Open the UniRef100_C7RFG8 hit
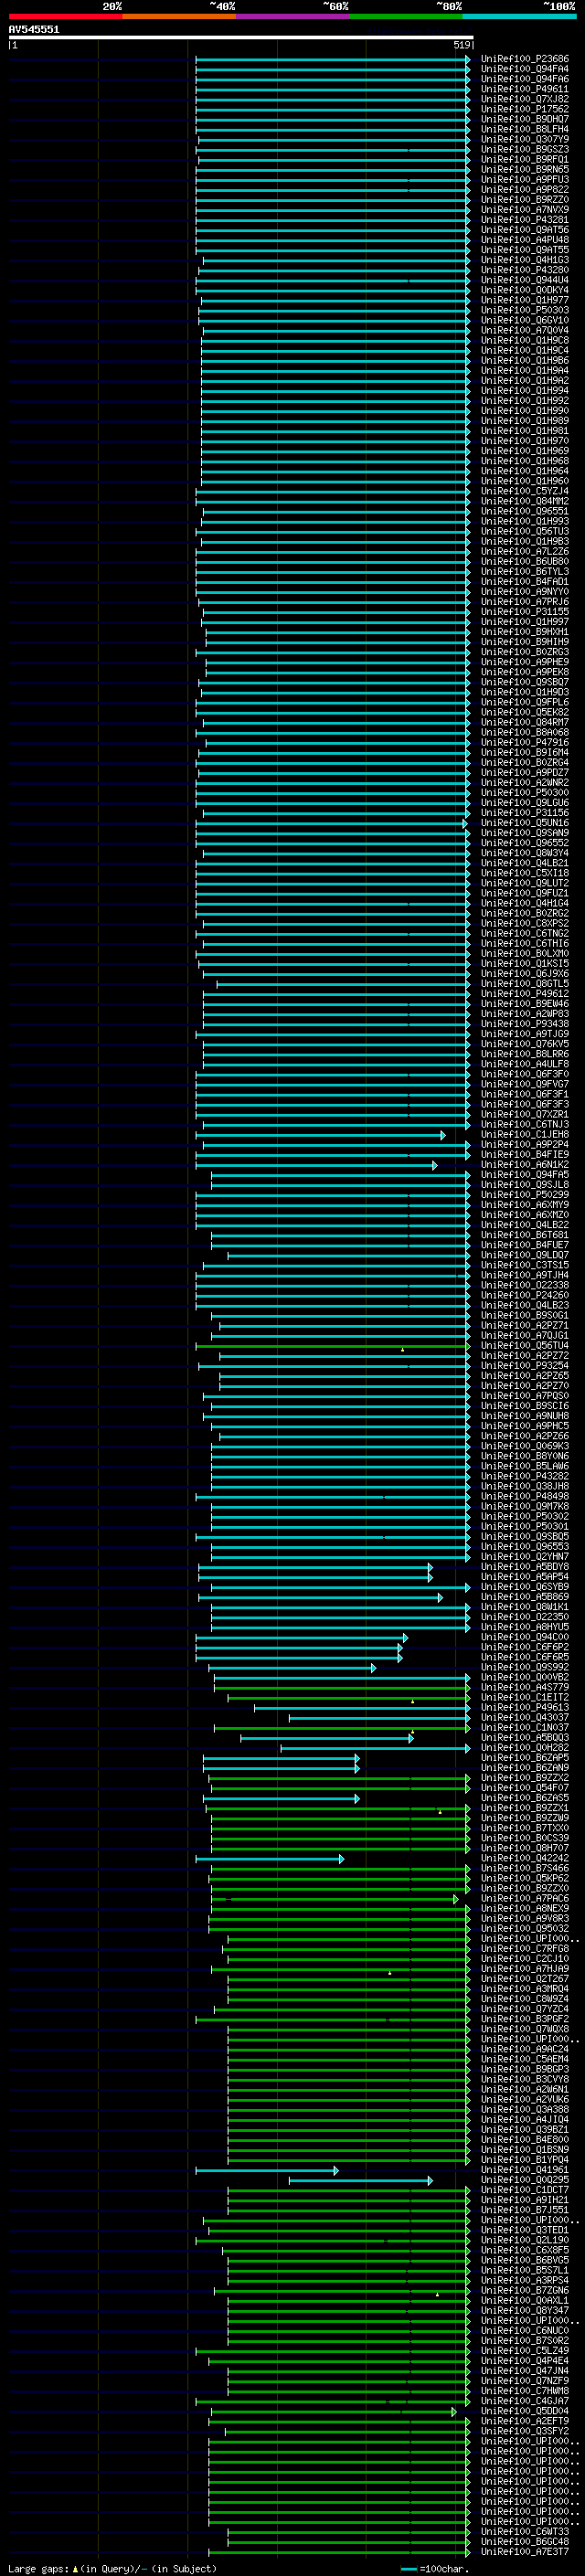 [524, 1948]
